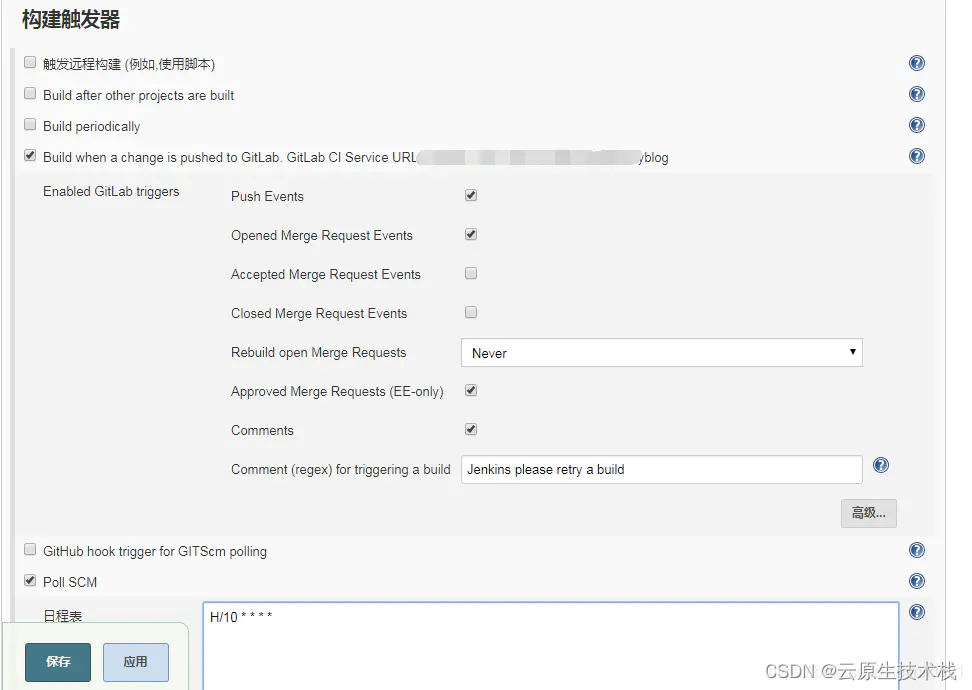Show help for Build periodically
The width and height of the screenshot is (972, 690).
coord(916,125)
